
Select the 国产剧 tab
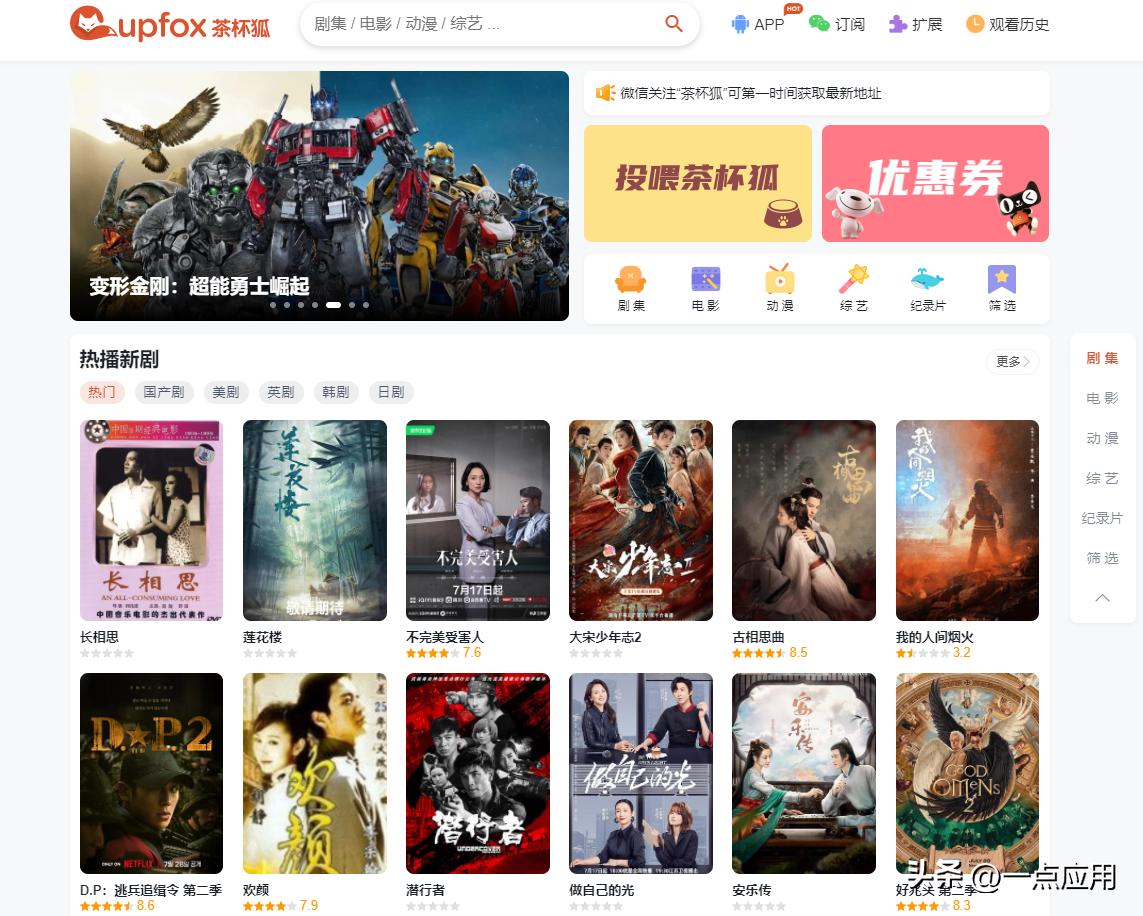[163, 392]
